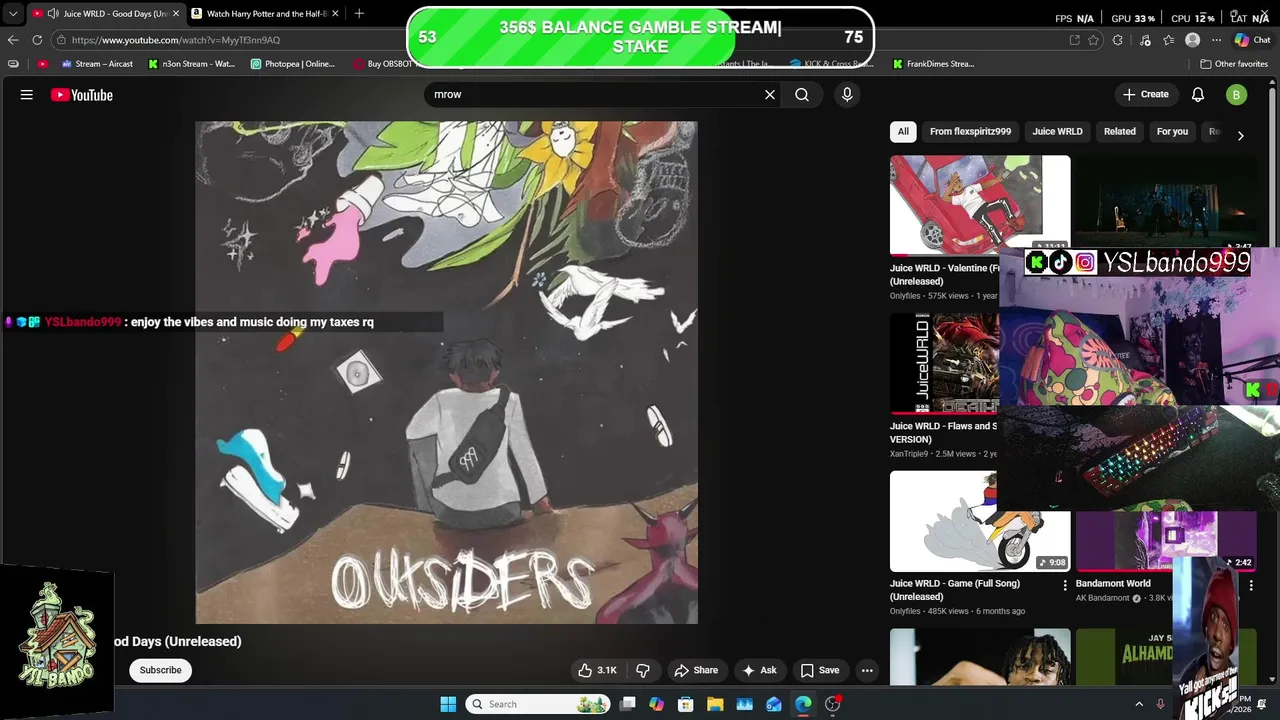Screen dimensions: 1280x720
Task: Open the YouTube bookmark icon in favorites bar
Action: tap(42, 64)
